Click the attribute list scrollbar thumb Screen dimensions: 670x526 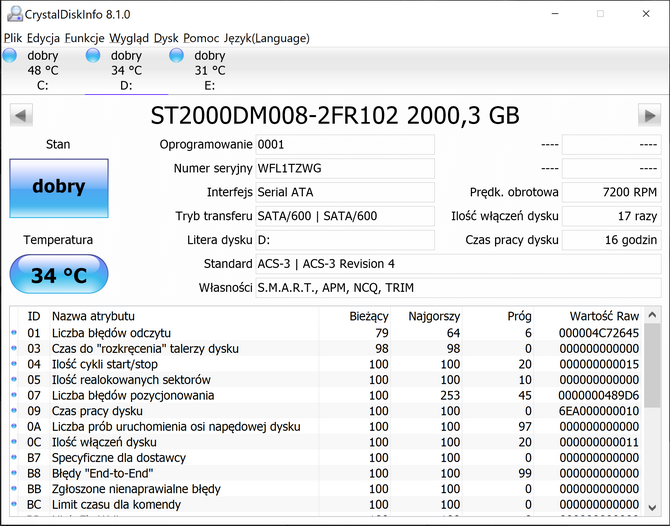click(x=652, y=366)
